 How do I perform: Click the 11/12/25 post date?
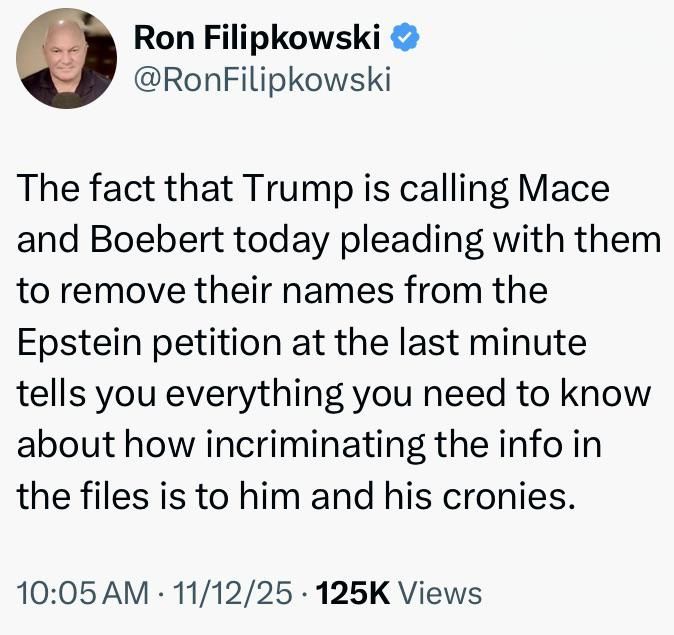[x=232, y=593]
